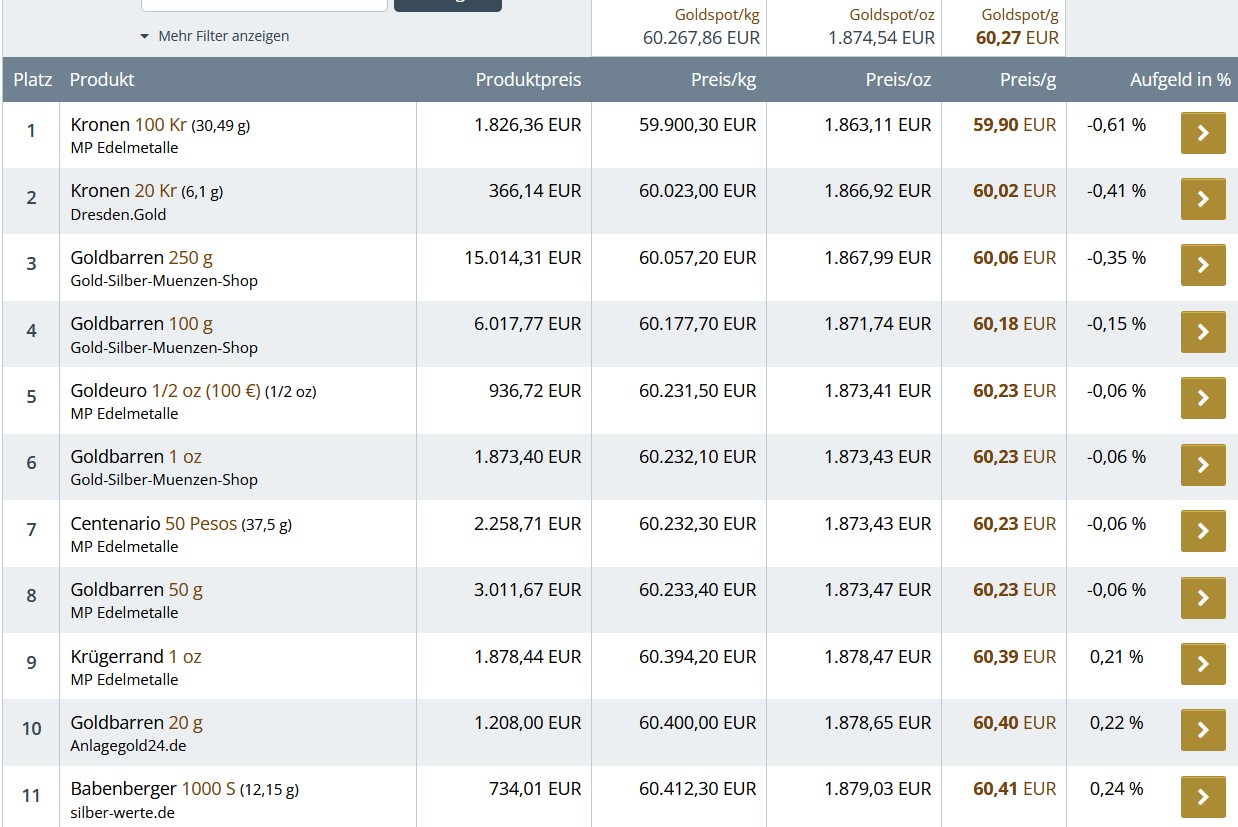
Task: Select the 'Preis/g' column header
Action: tap(1027, 80)
